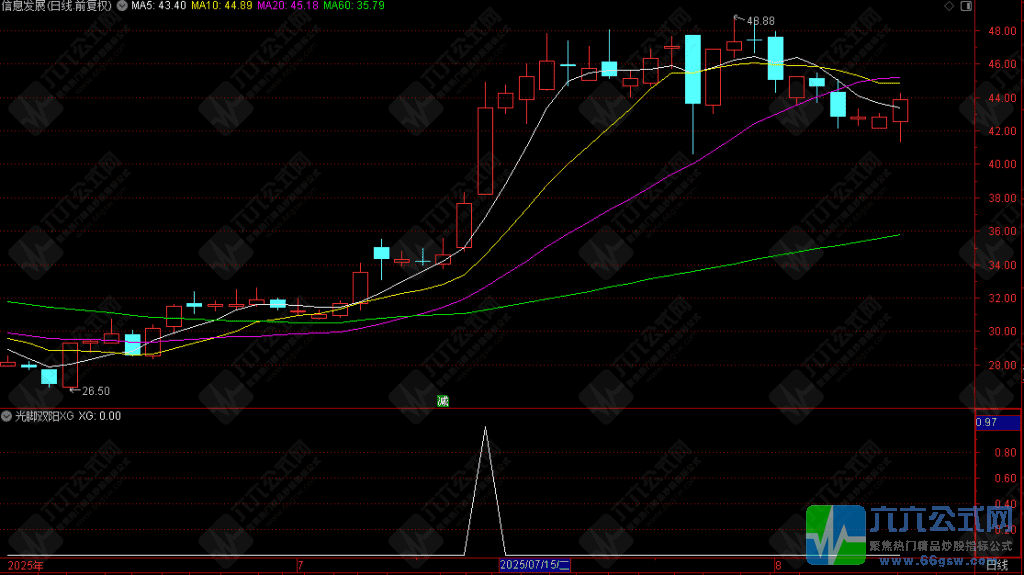Screen dimensions: 1024x575
Task: Click the blue 0.97 axis value box
Action: [x=997, y=423]
